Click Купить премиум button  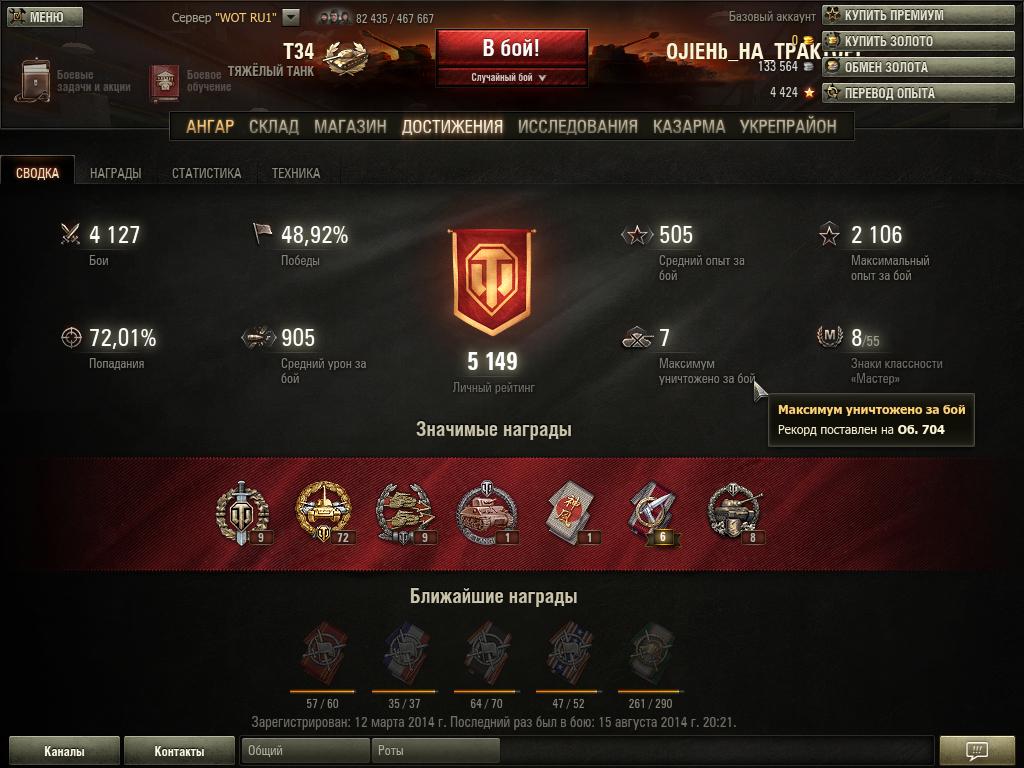[x=918, y=14]
